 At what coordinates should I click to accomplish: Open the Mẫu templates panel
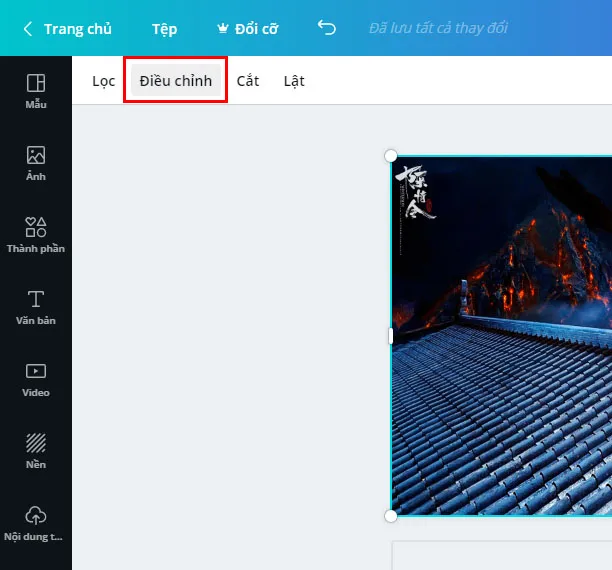pos(36,91)
